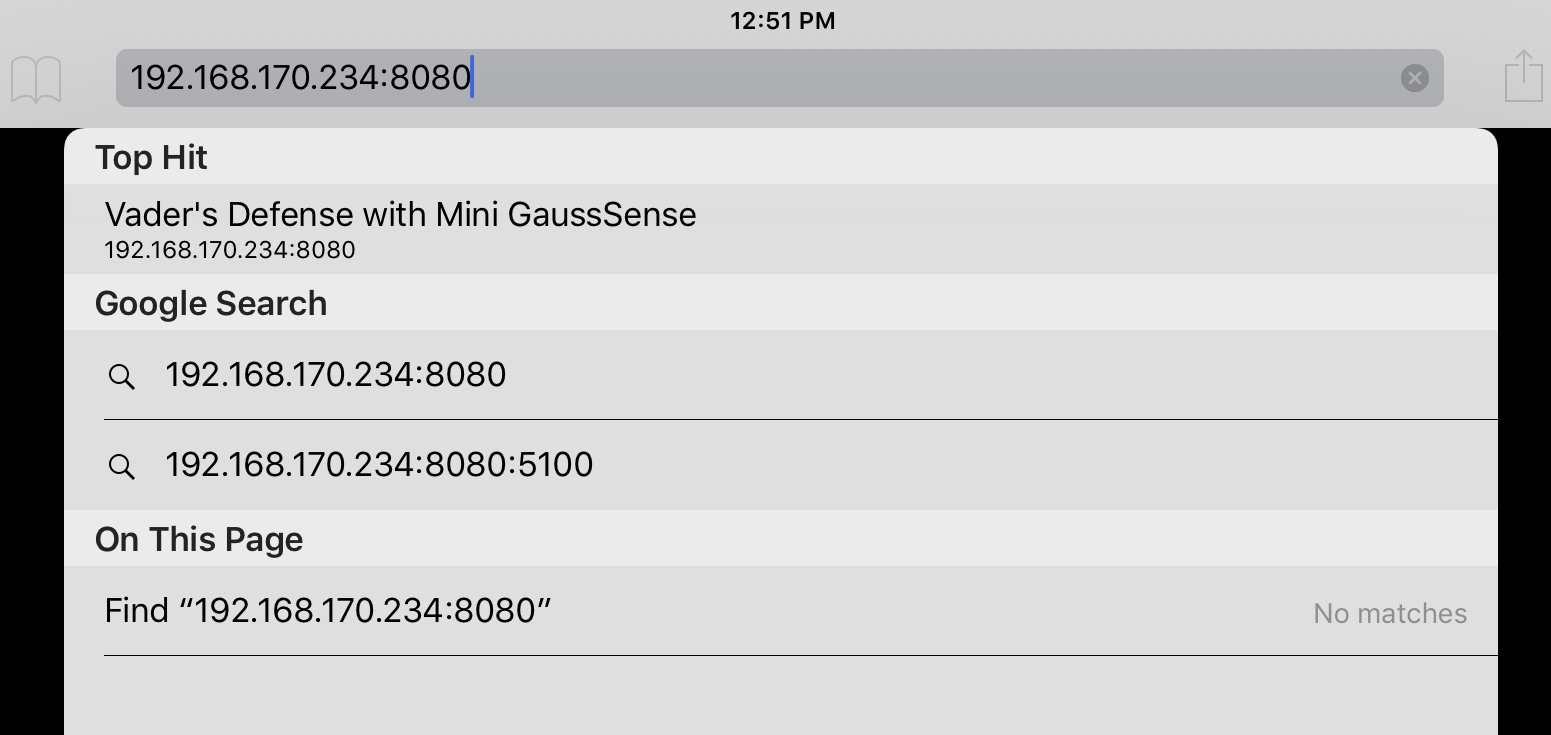
Task: Find "192.168.170.234:8080" on this page
Action: [x=781, y=611]
